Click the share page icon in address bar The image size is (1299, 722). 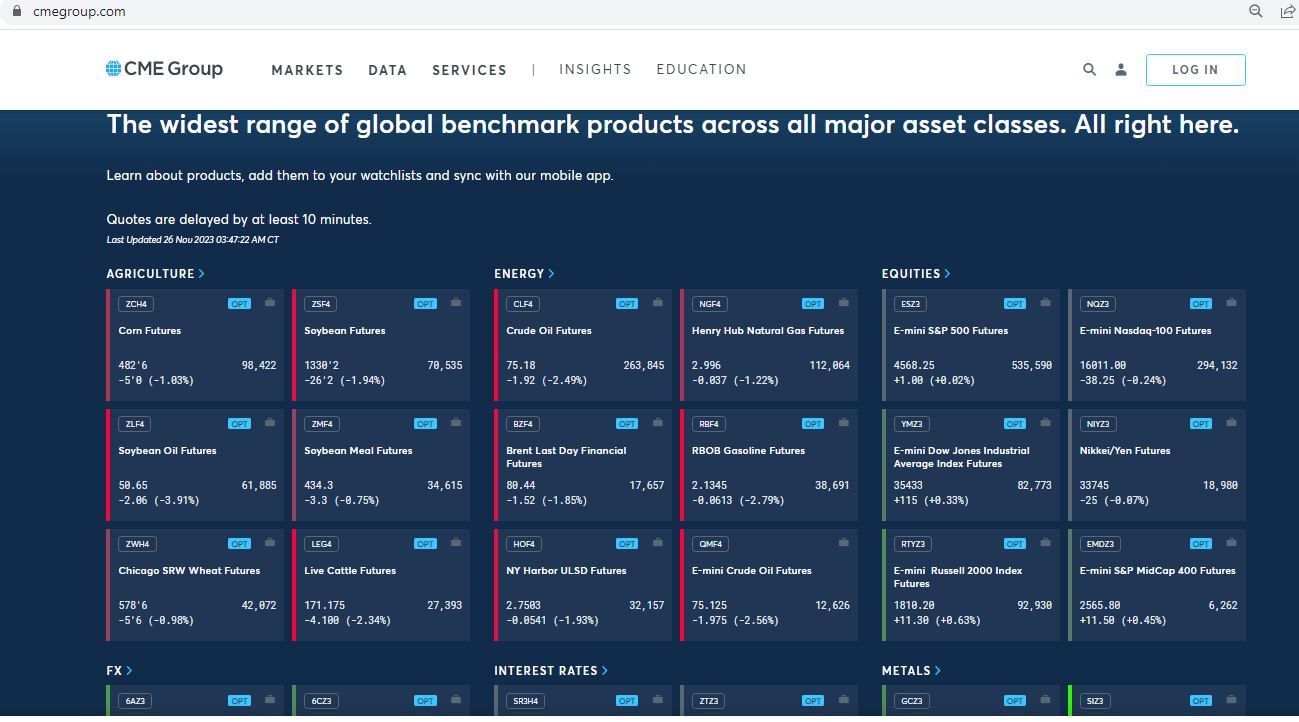[1287, 11]
